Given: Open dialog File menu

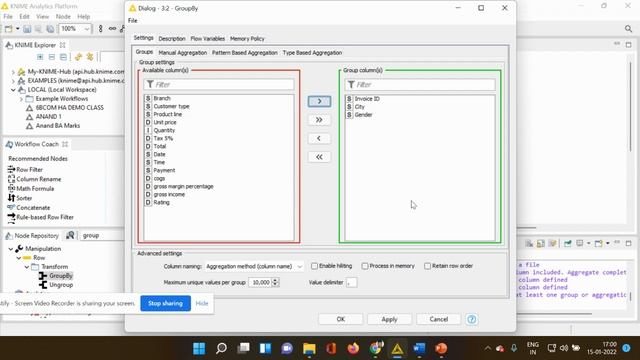Looking at the screenshot, I should click(133, 20).
